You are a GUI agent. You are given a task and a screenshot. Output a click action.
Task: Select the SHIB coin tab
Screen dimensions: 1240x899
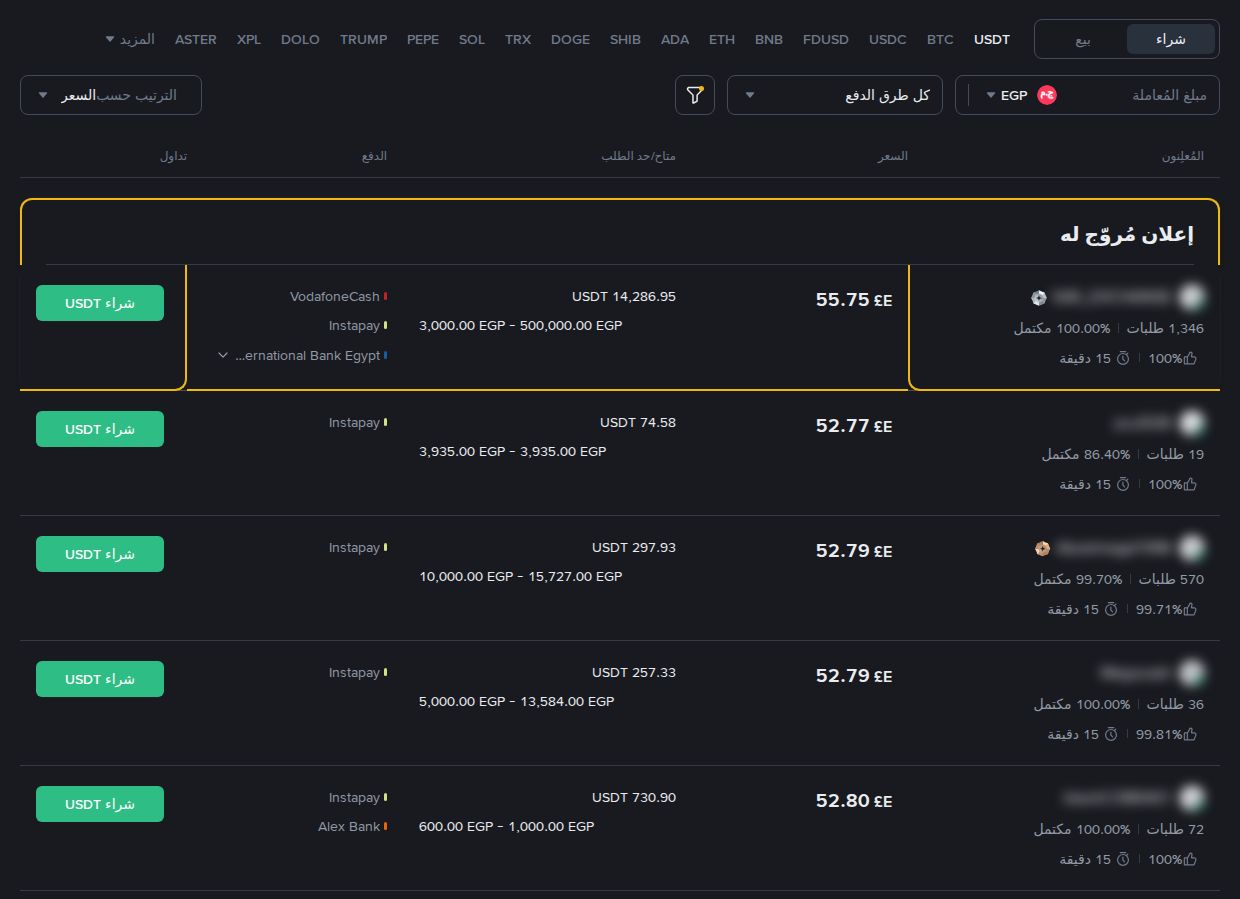click(625, 40)
